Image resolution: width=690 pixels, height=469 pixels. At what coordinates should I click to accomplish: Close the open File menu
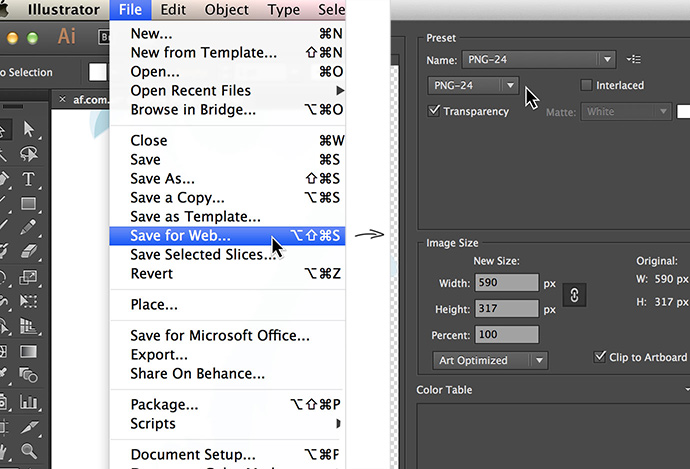pyautogui.click(x=130, y=9)
